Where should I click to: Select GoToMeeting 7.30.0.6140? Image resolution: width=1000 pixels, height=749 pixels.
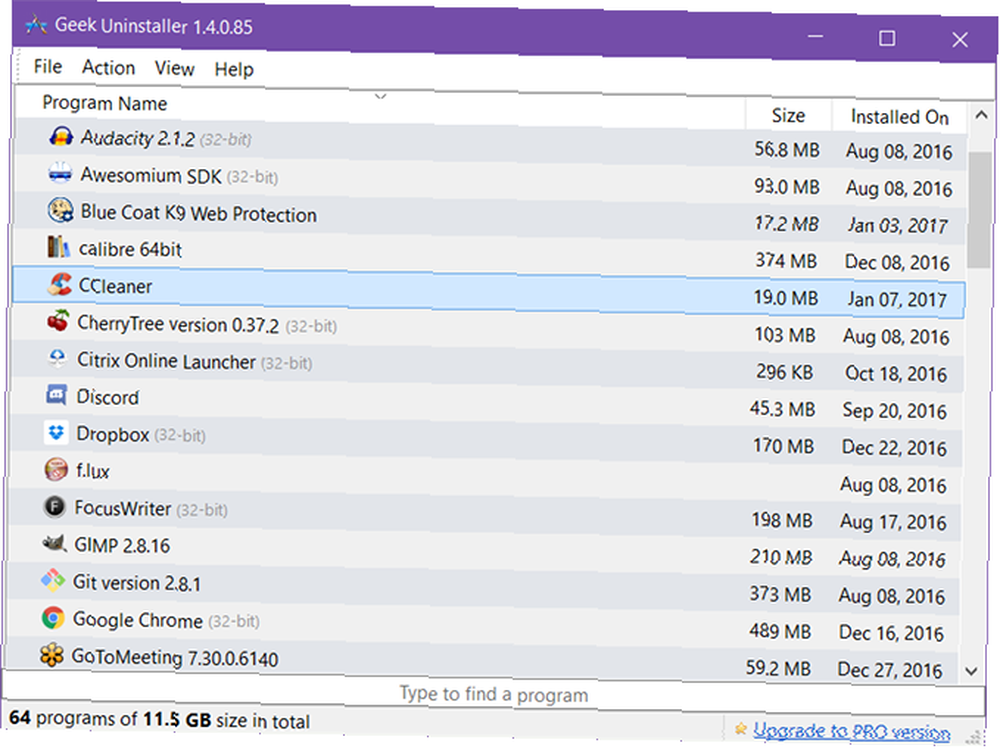click(175, 657)
